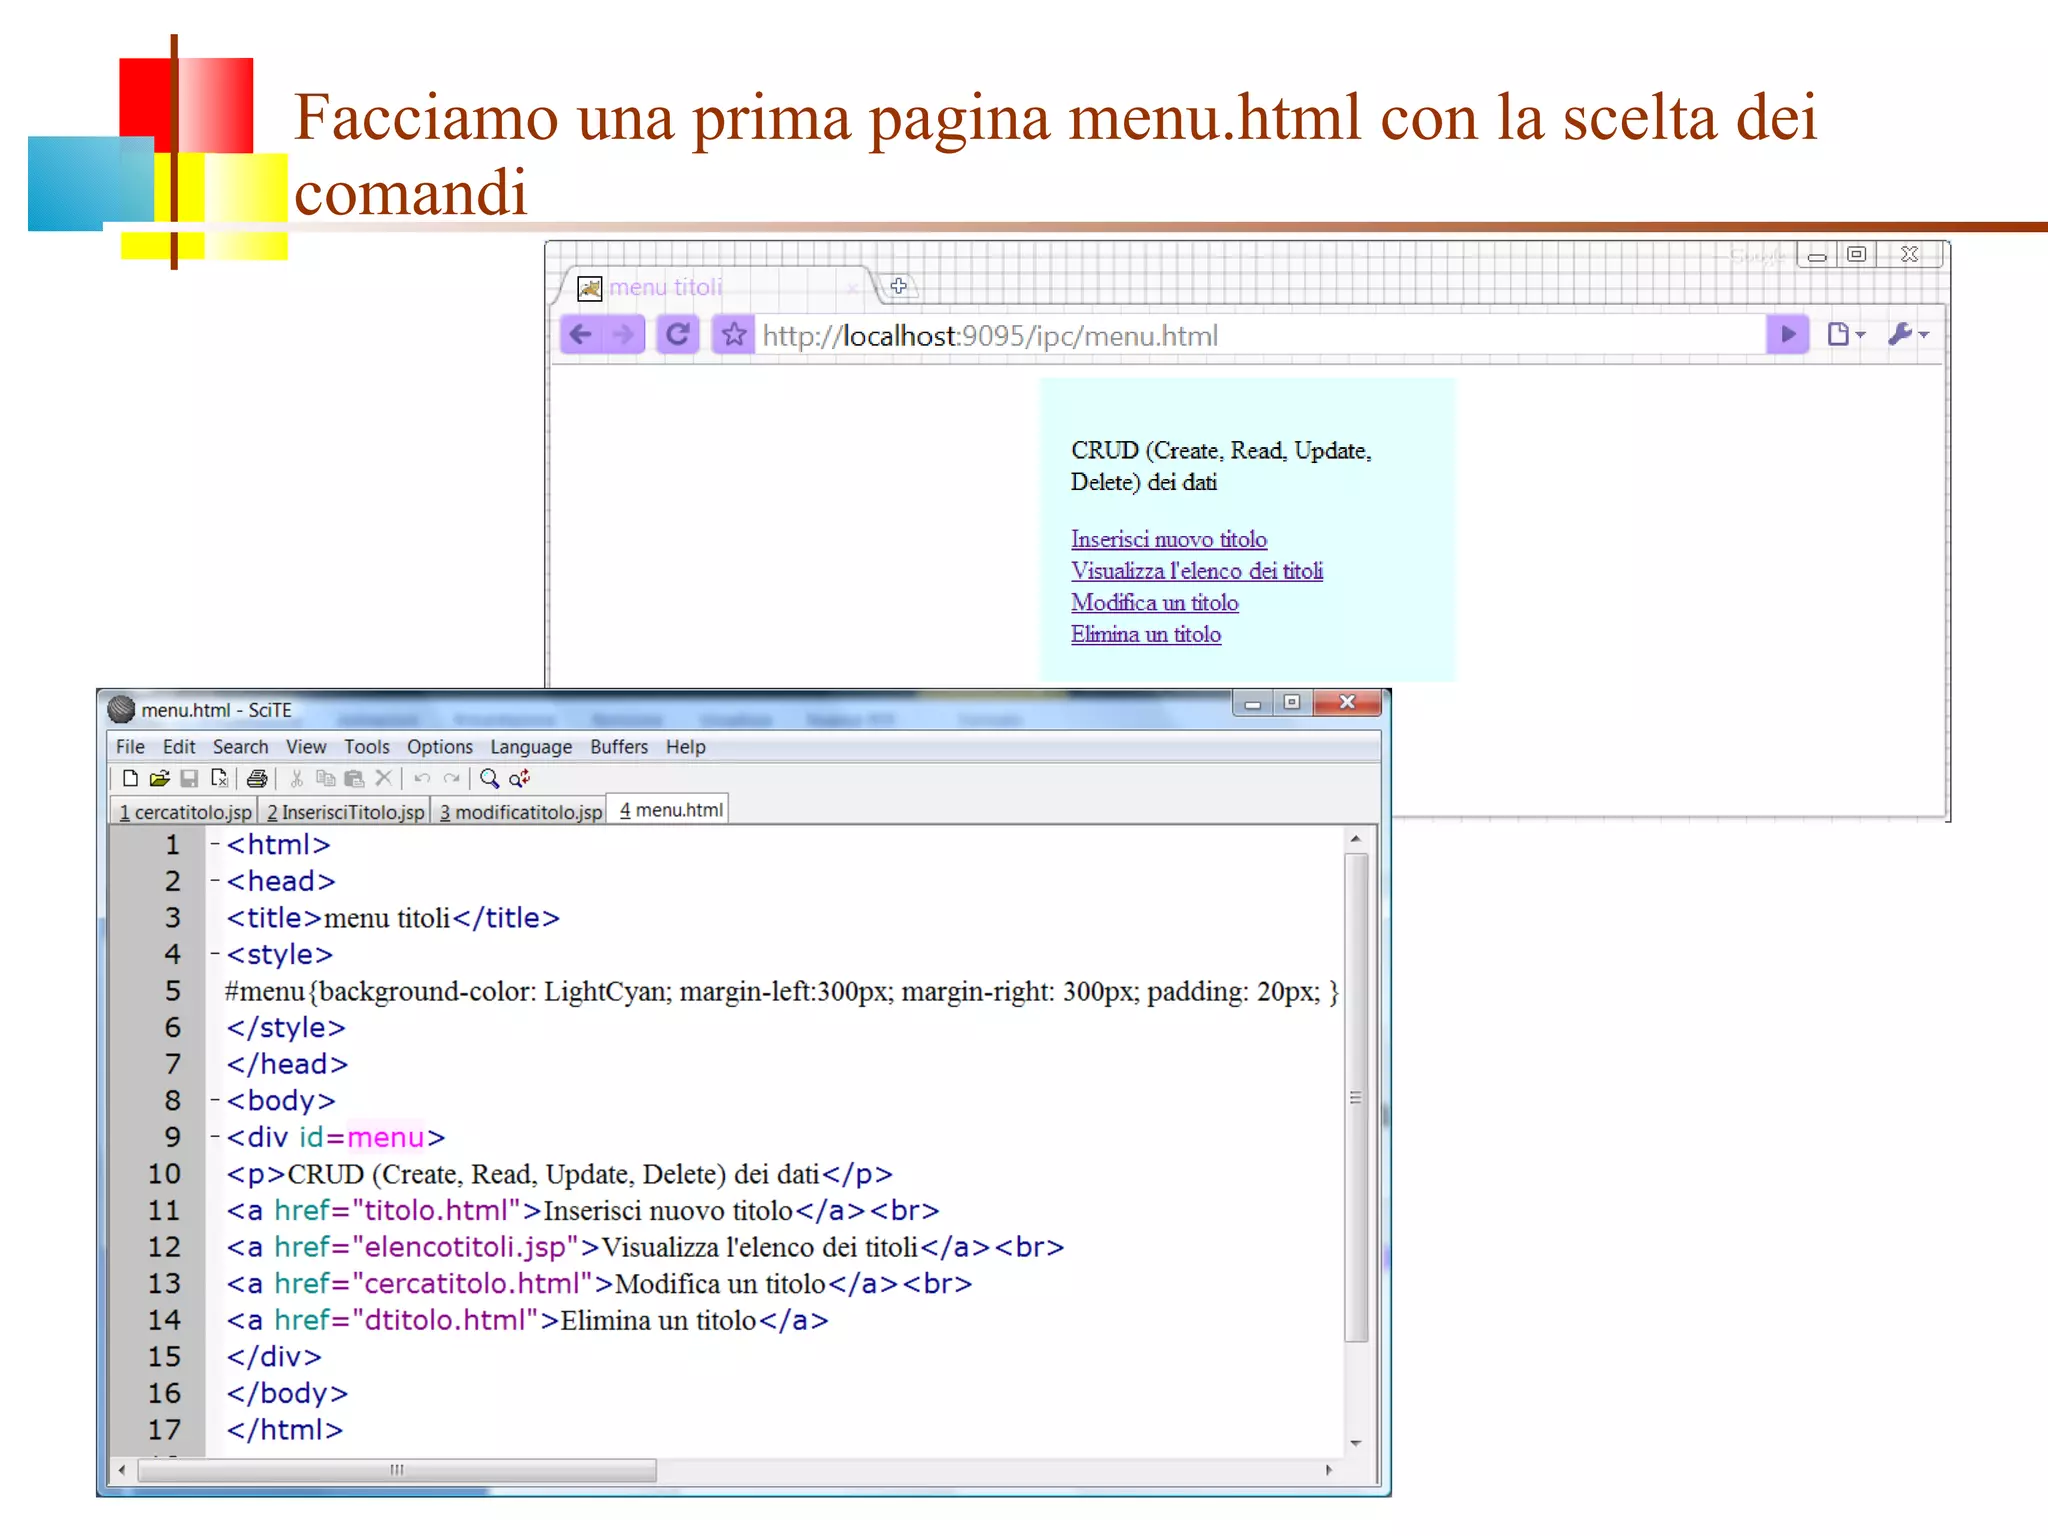This screenshot has width=2048, height=1536.
Task: Open the Language menu in SciTE
Action: coord(531,747)
